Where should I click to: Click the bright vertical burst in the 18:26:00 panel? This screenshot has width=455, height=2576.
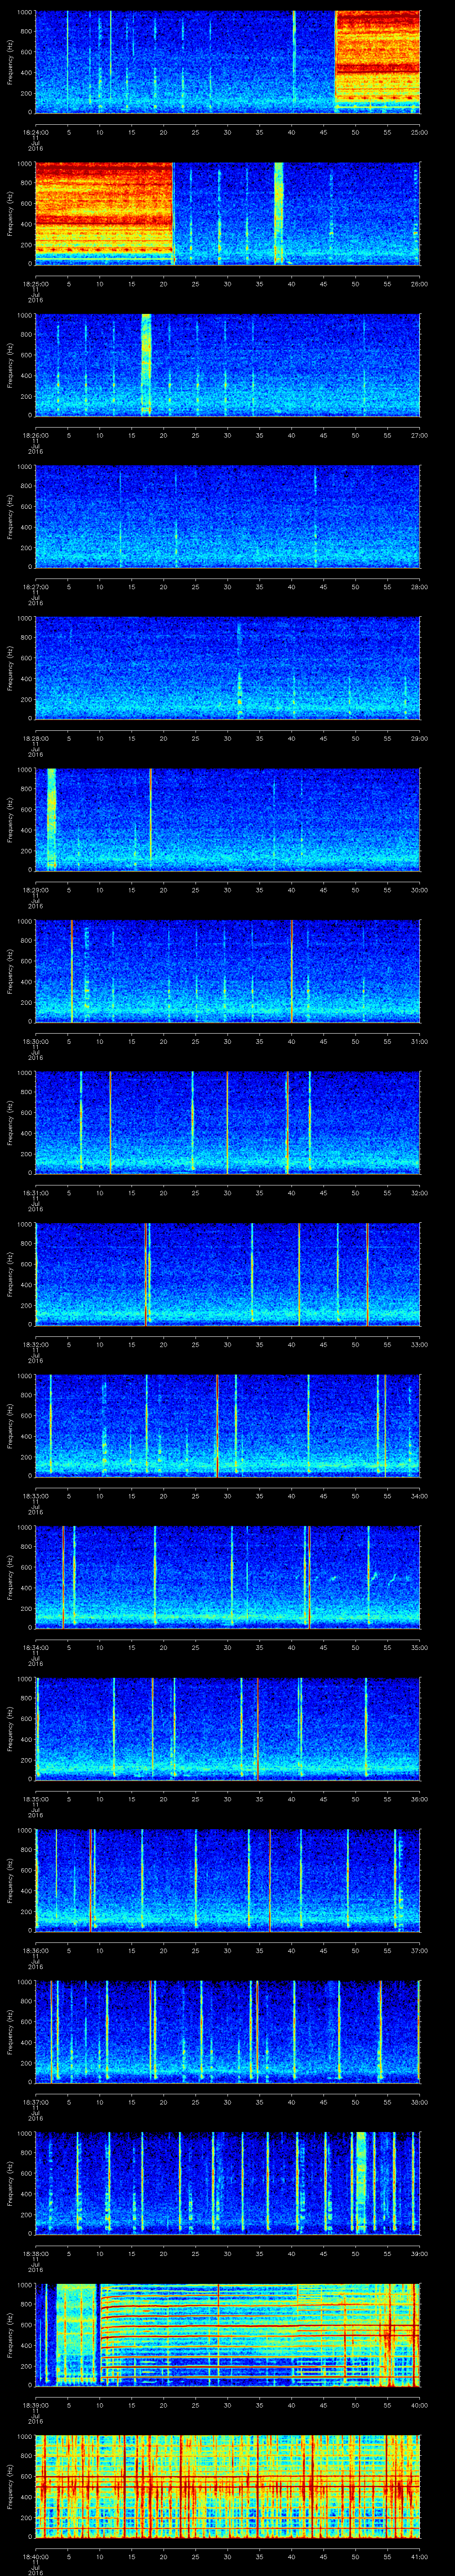point(147,365)
